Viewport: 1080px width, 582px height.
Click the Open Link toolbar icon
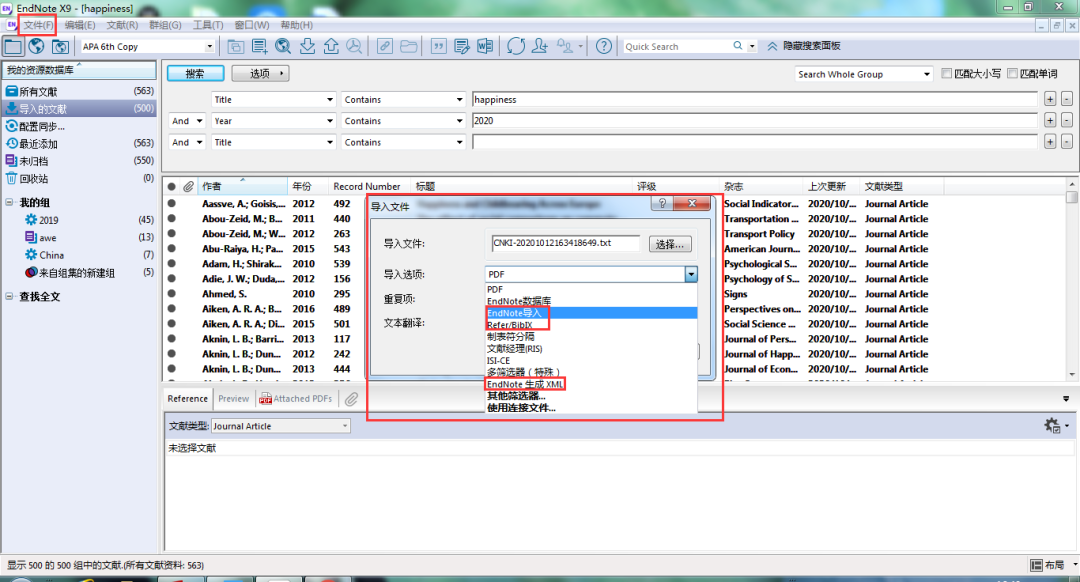click(384, 46)
